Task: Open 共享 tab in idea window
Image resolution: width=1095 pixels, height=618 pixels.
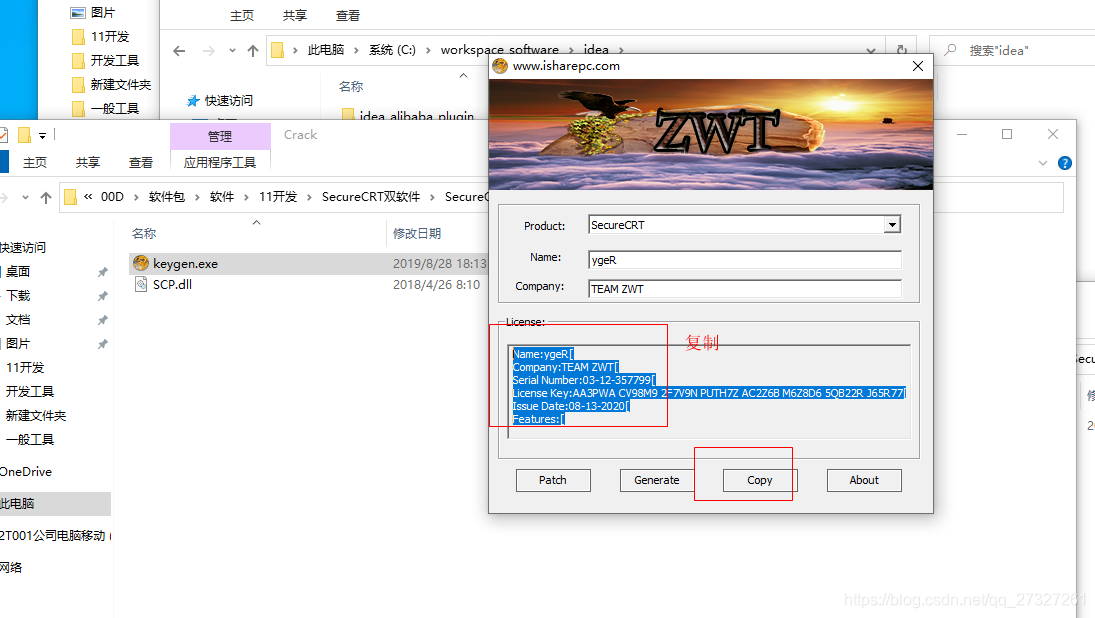Action: coord(295,15)
